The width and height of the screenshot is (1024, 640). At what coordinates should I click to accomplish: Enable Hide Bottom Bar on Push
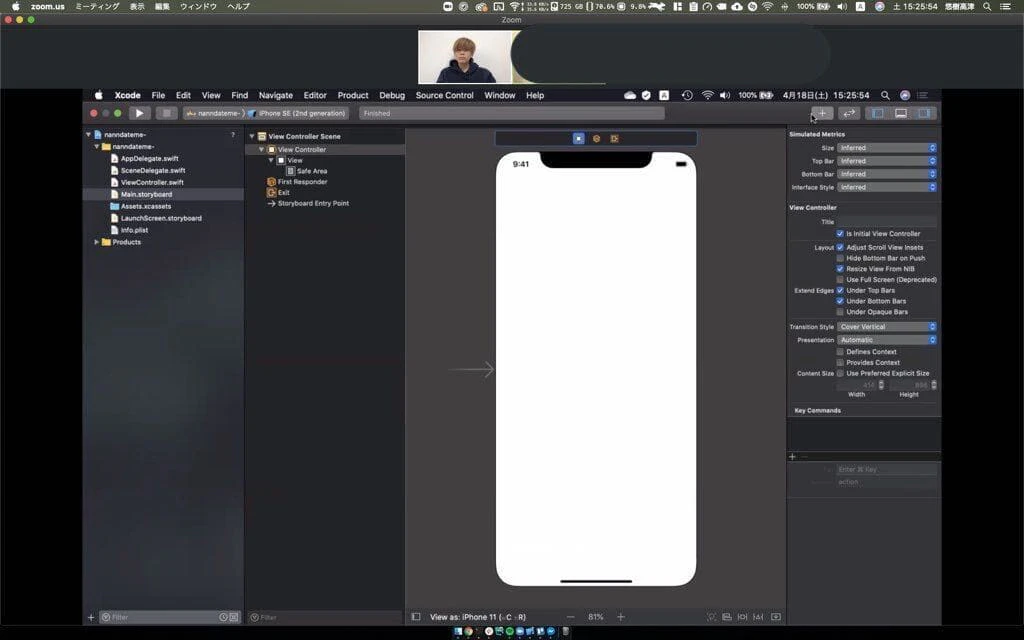840,258
